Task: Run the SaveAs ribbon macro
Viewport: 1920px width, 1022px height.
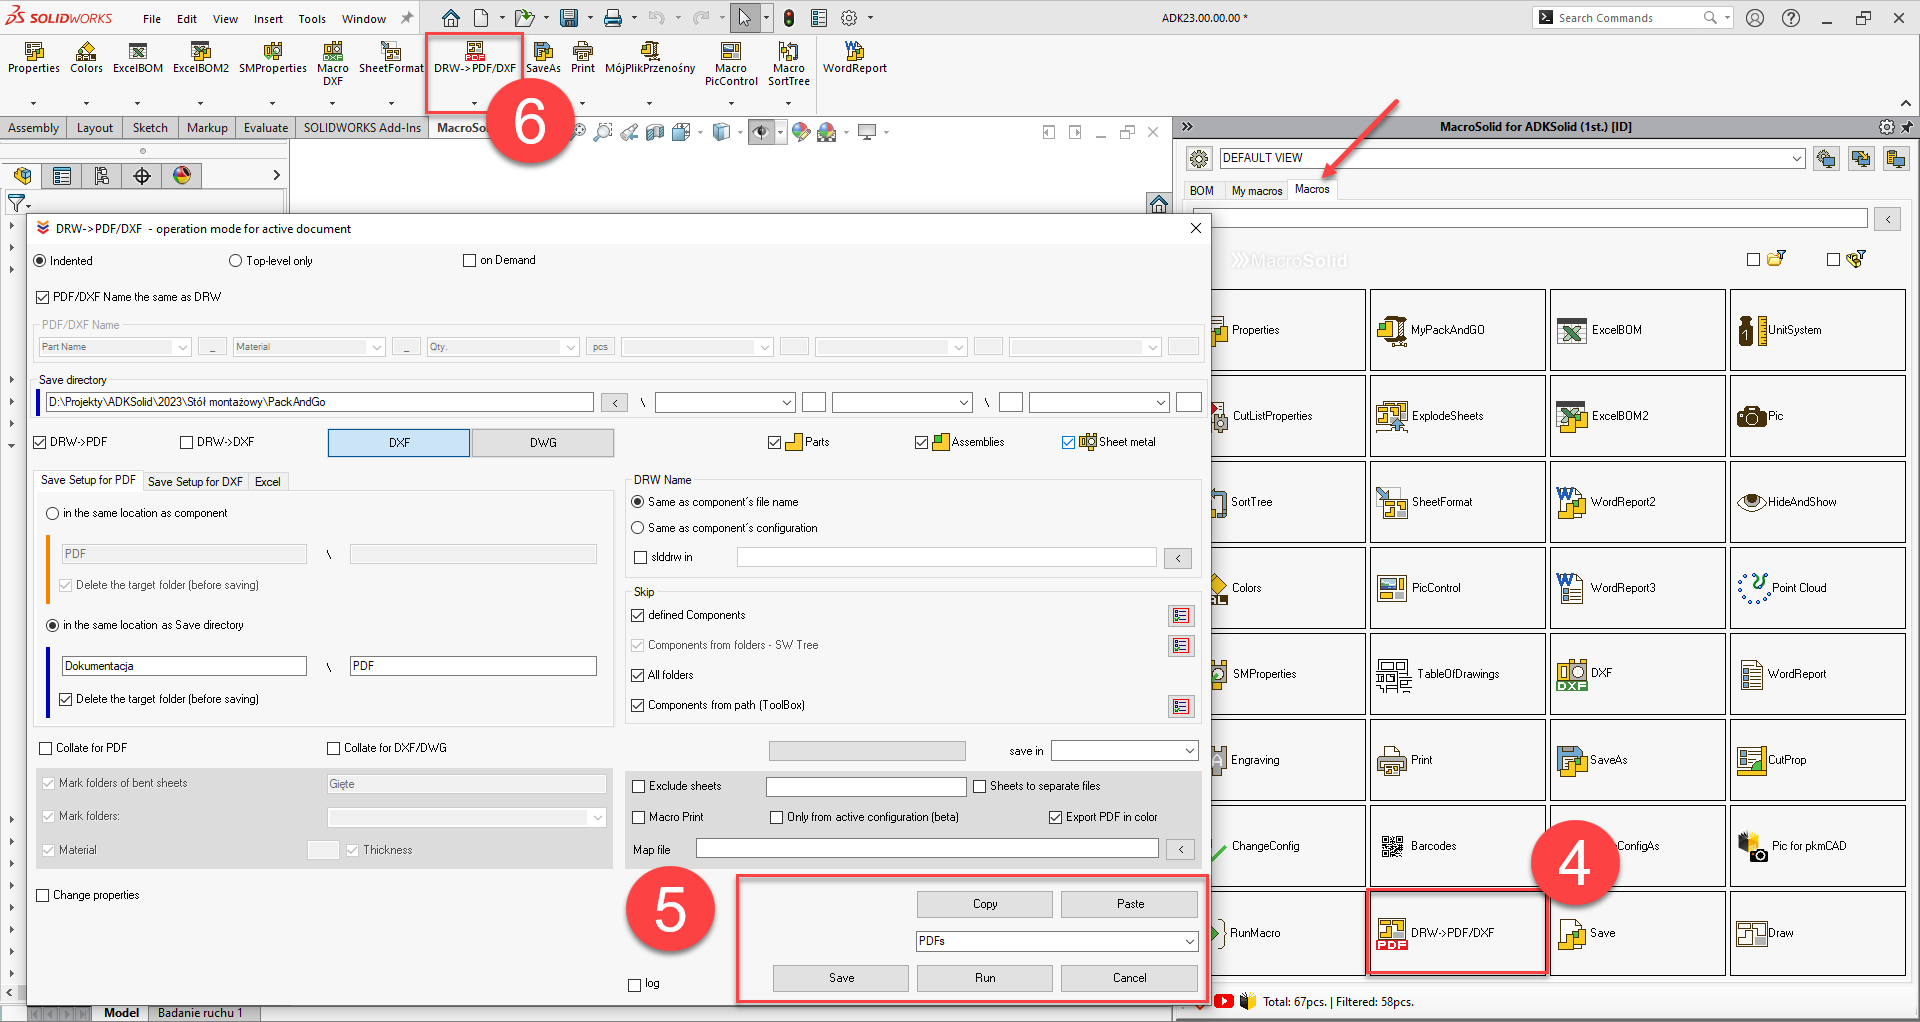Action: (x=543, y=58)
